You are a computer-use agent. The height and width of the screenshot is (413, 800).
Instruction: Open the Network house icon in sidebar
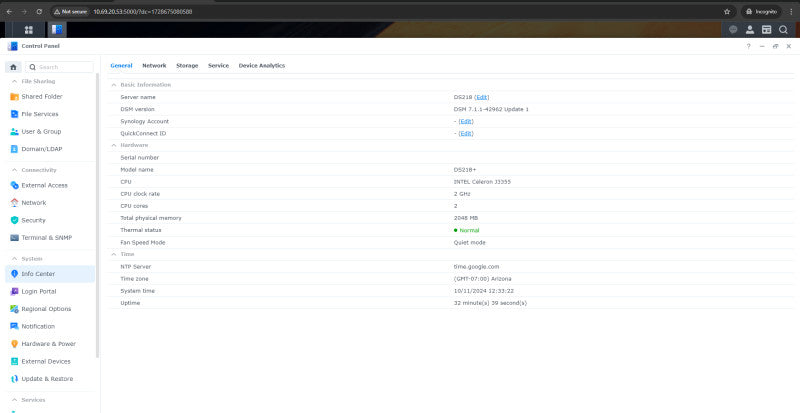[14, 203]
